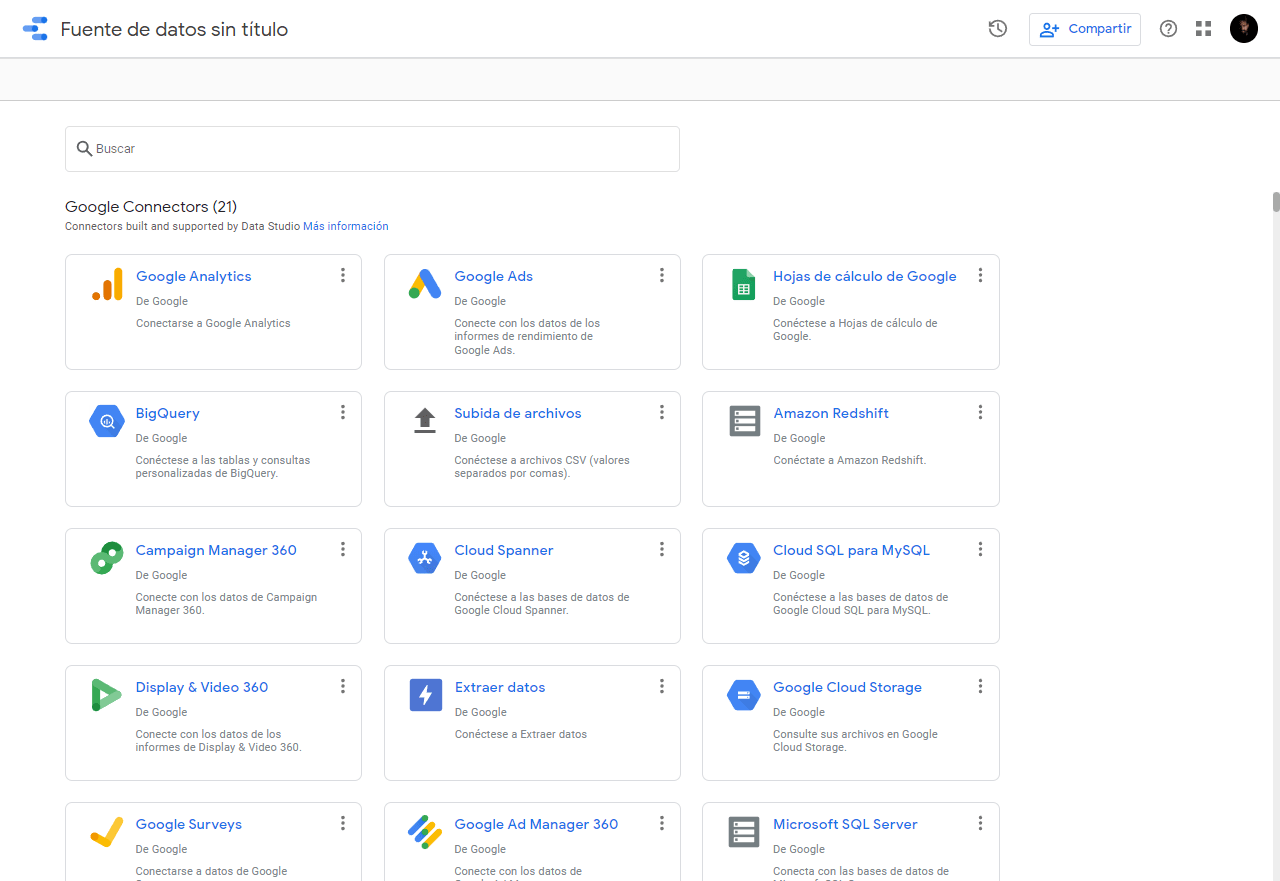Click the Buscar search field
This screenshot has width=1280, height=881.
[372, 149]
